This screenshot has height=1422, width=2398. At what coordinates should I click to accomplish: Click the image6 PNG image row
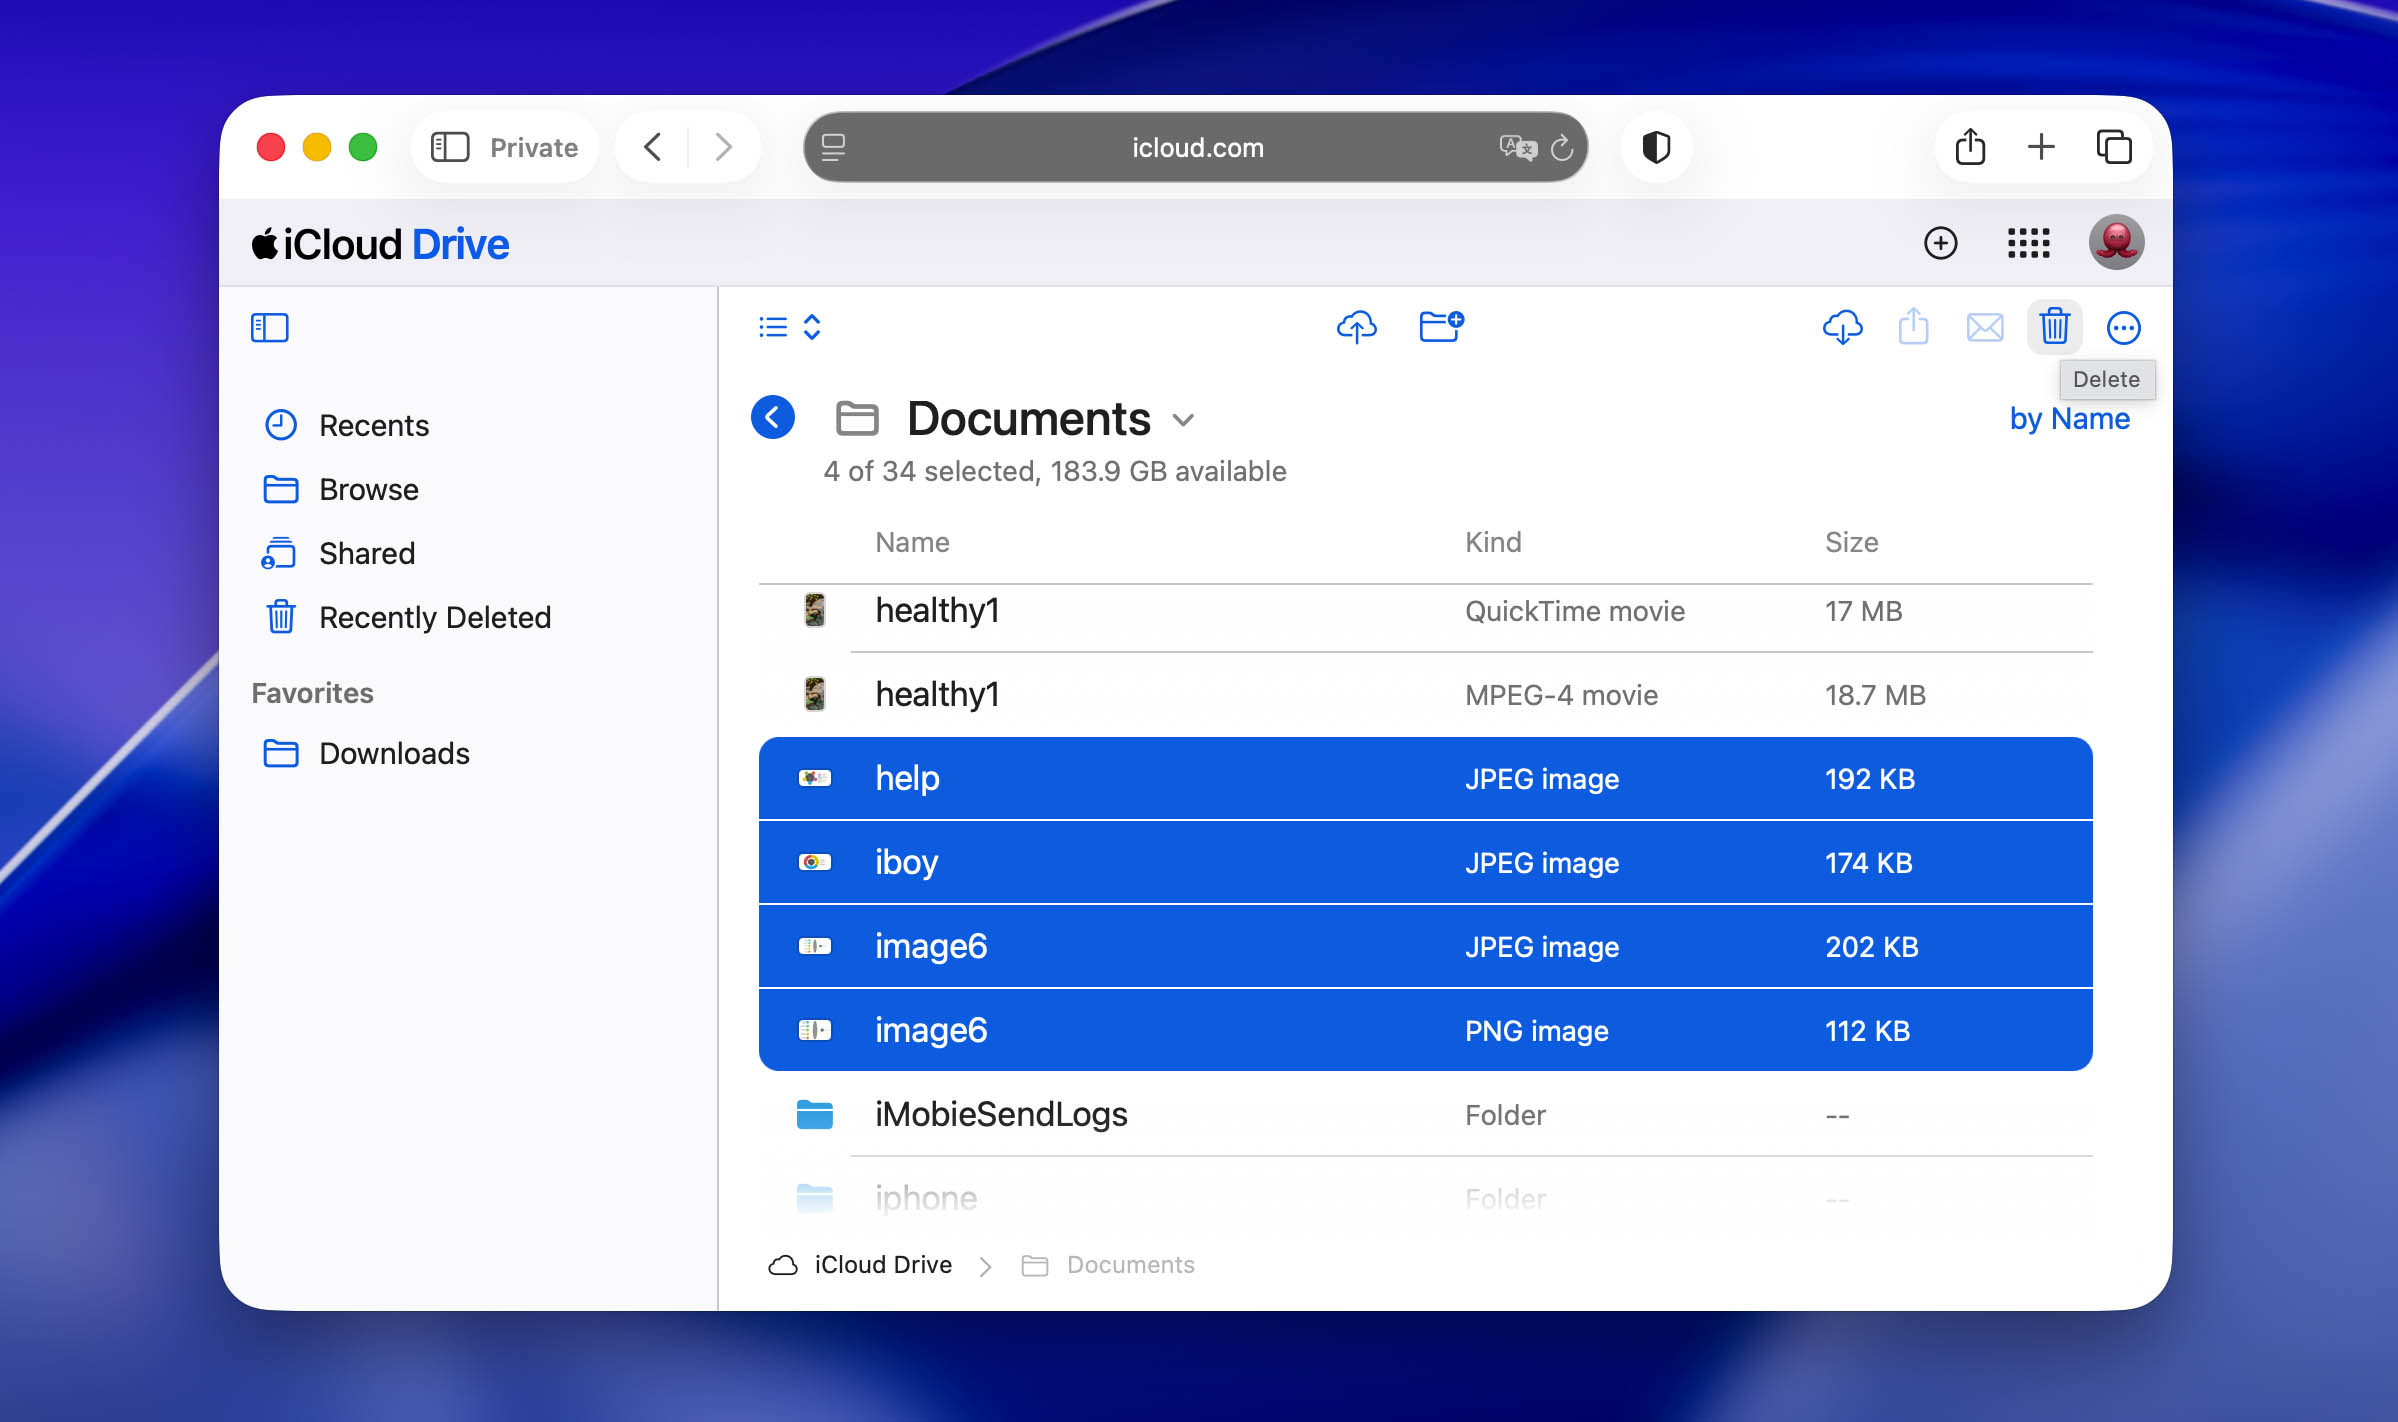coord(1425,1030)
